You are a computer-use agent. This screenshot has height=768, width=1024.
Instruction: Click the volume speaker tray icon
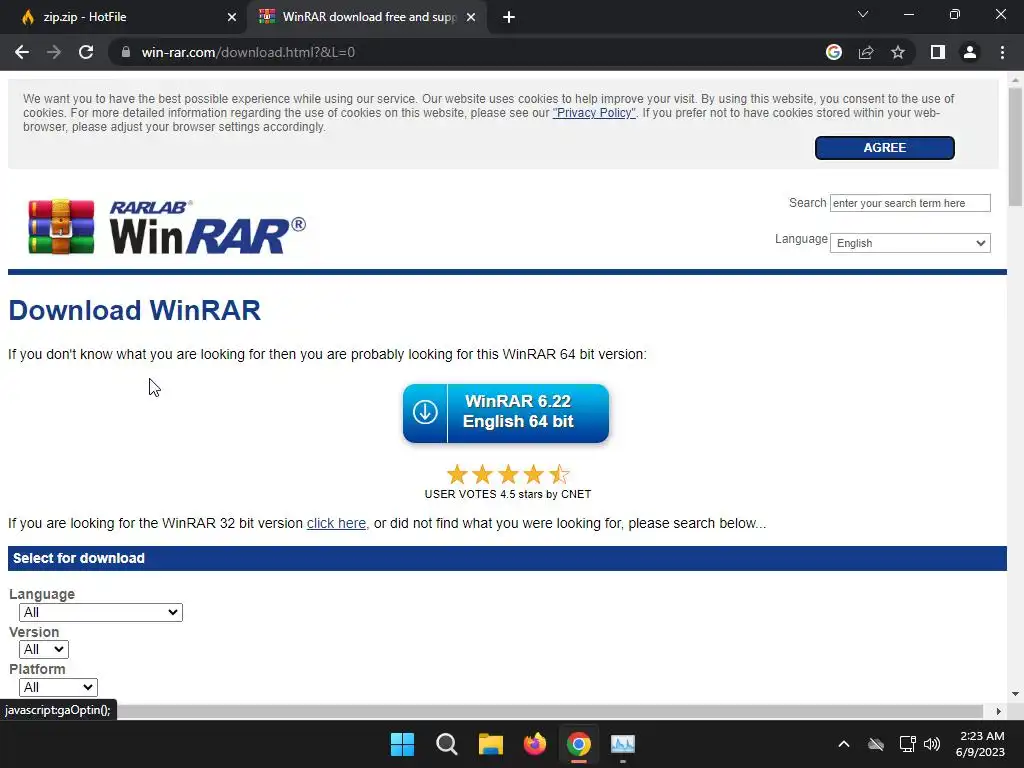click(932, 744)
